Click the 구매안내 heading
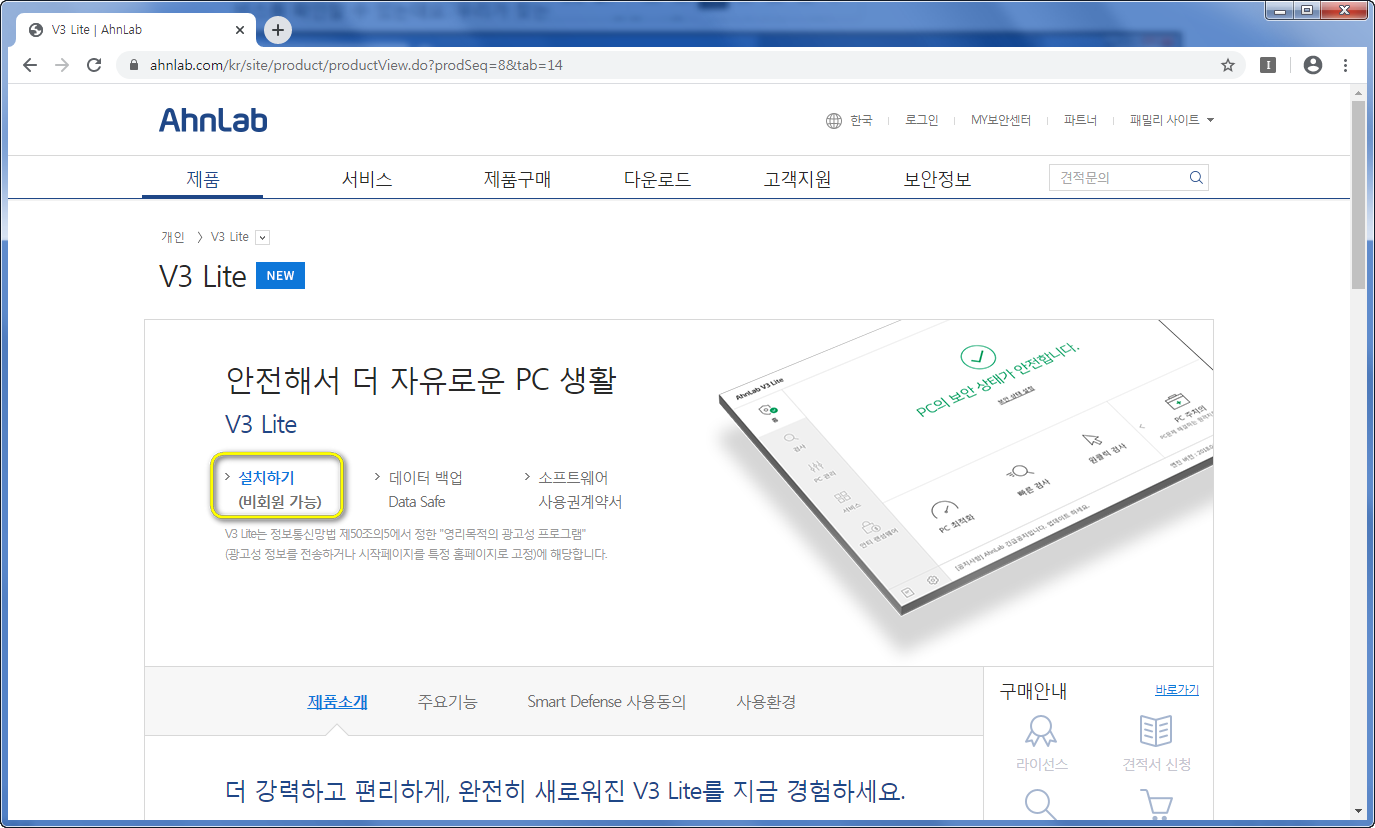Viewport: 1375px width, 828px height. point(1034,691)
